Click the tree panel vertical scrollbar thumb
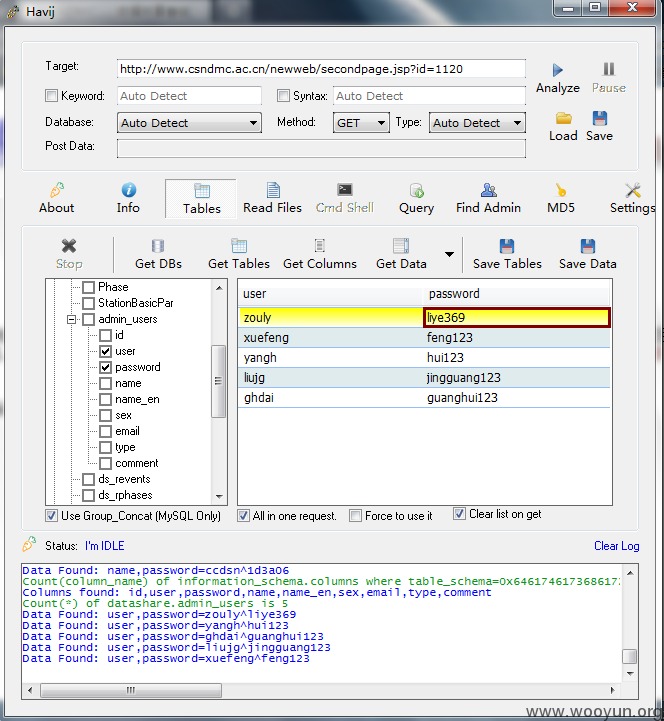The height and width of the screenshot is (721, 664). click(219, 381)
